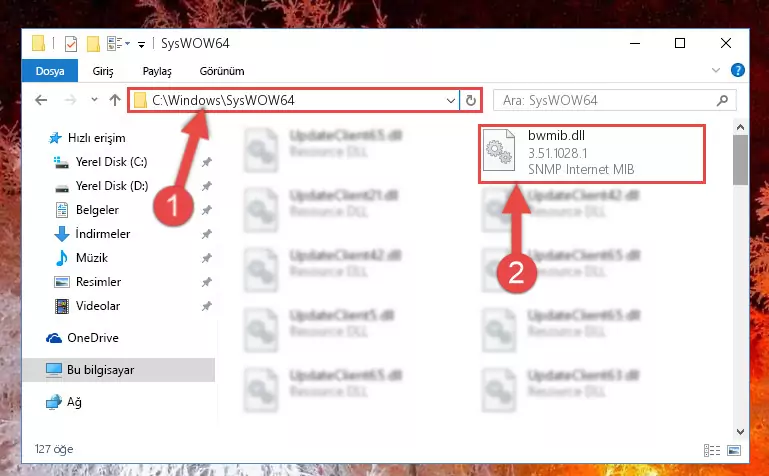Expand the address bar history dropdown
This screenshot has width=769, height=476.
(451, 101)
